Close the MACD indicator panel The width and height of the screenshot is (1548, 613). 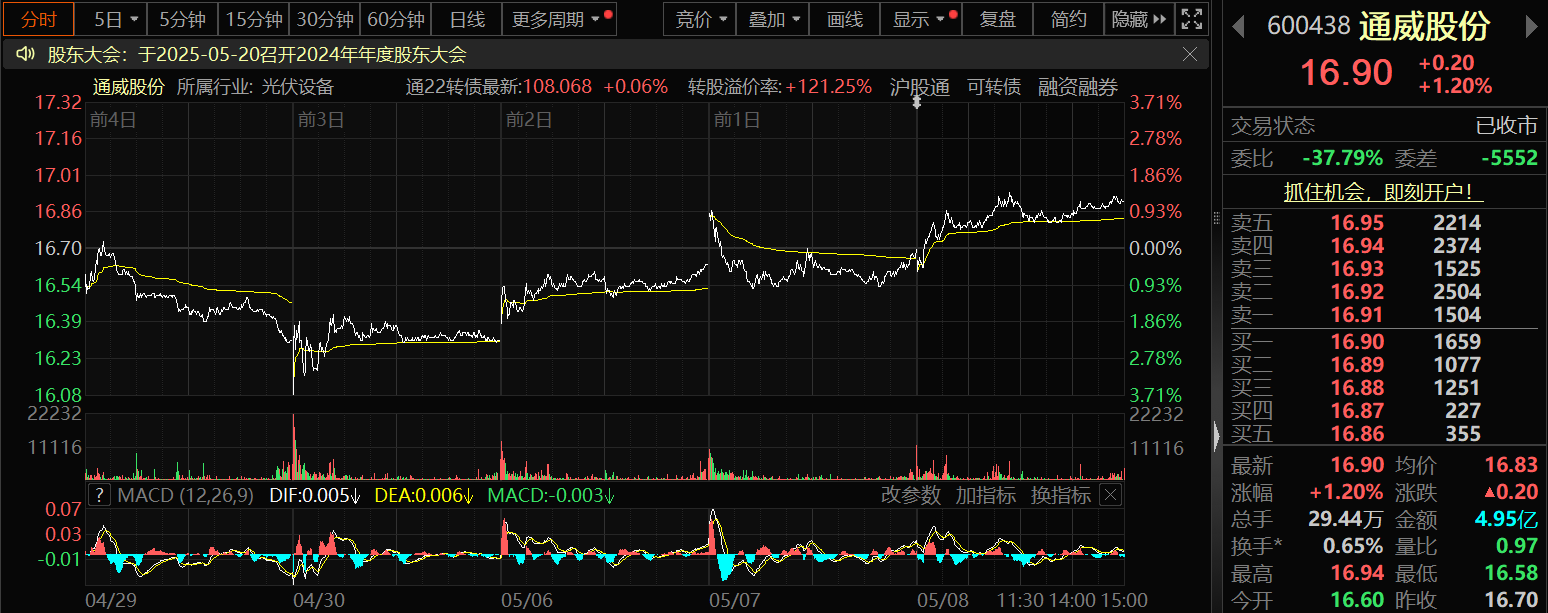[x=1111, y=495]
